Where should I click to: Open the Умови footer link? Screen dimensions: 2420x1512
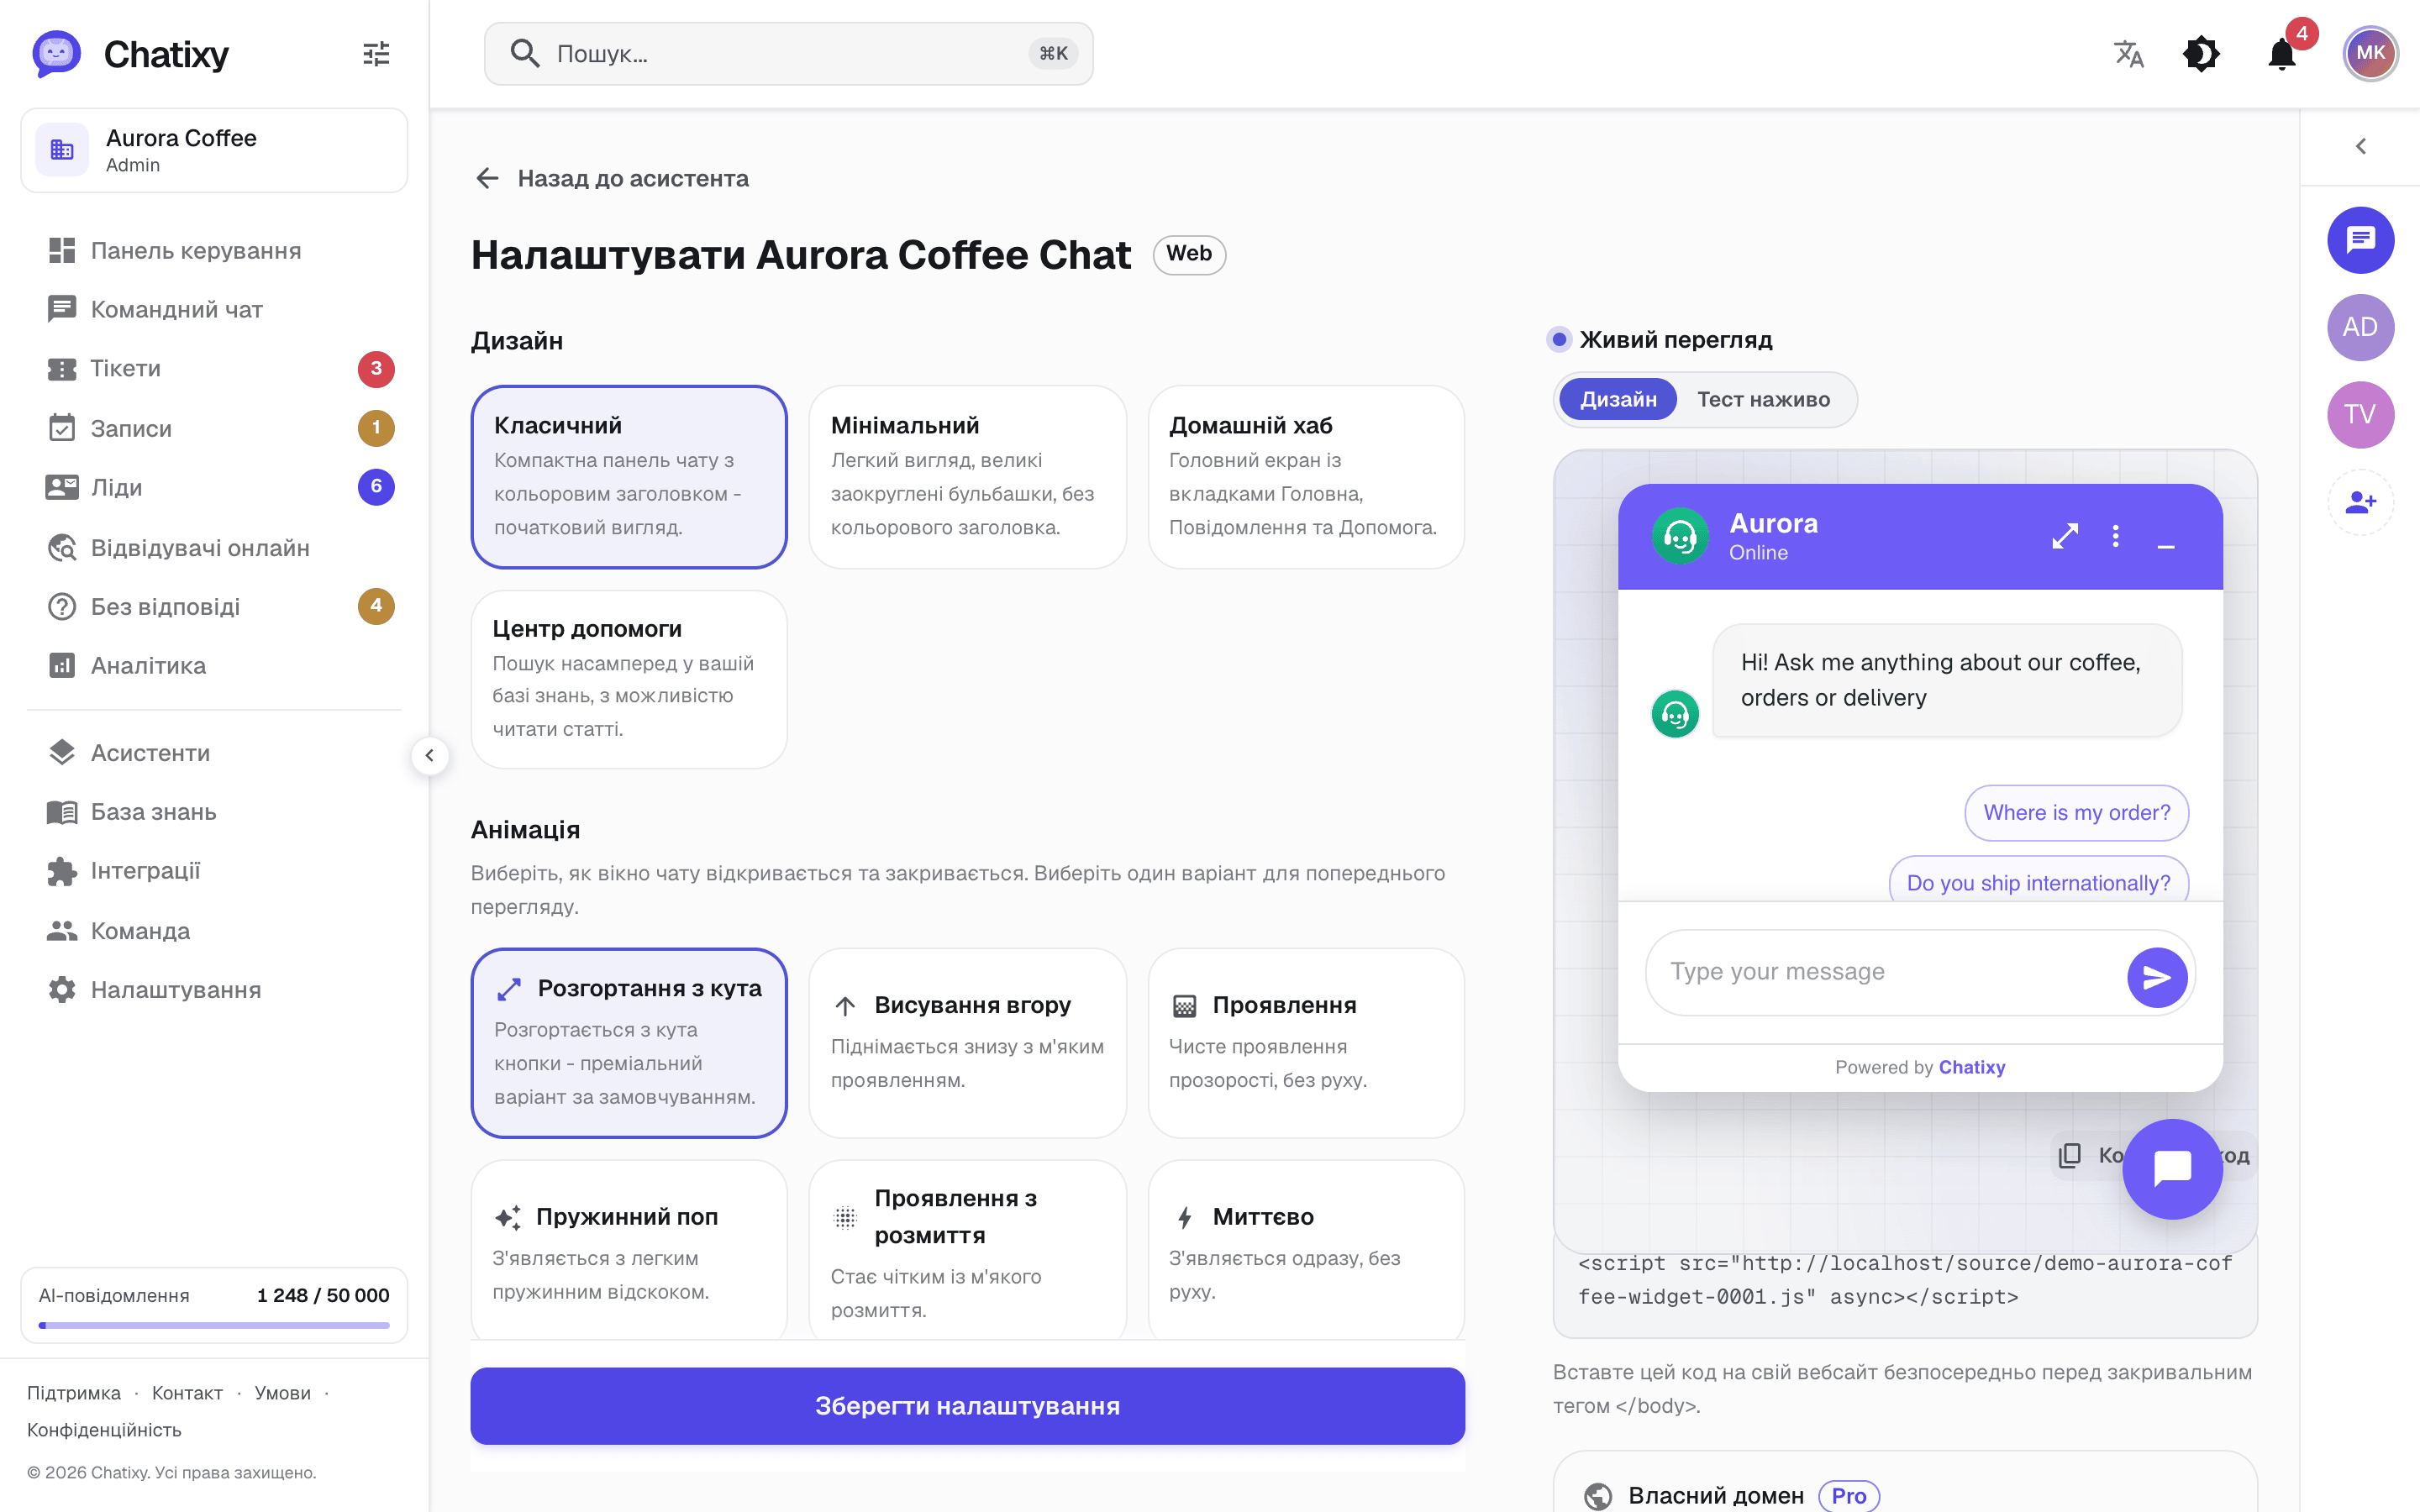click(x=282, y=1393)
